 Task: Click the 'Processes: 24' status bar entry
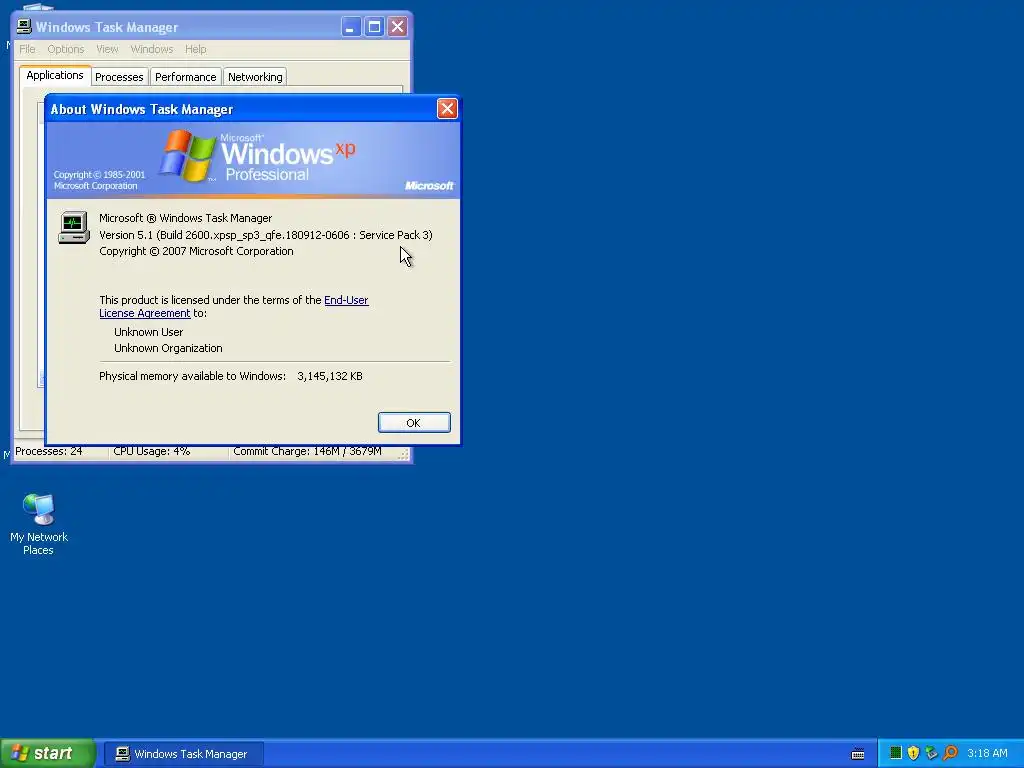tap(49, 451)
